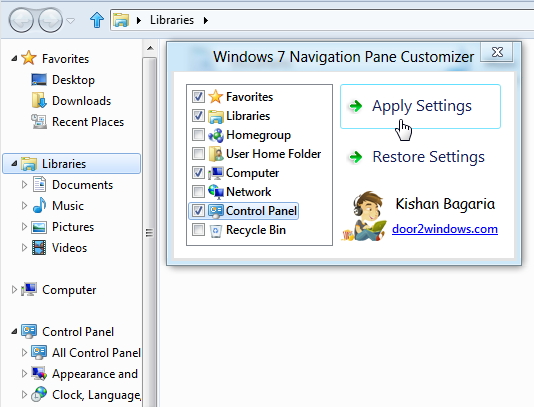Screen dimensions: 534x407
Task: Click Restore Settings button
Action: coord(417,157)
